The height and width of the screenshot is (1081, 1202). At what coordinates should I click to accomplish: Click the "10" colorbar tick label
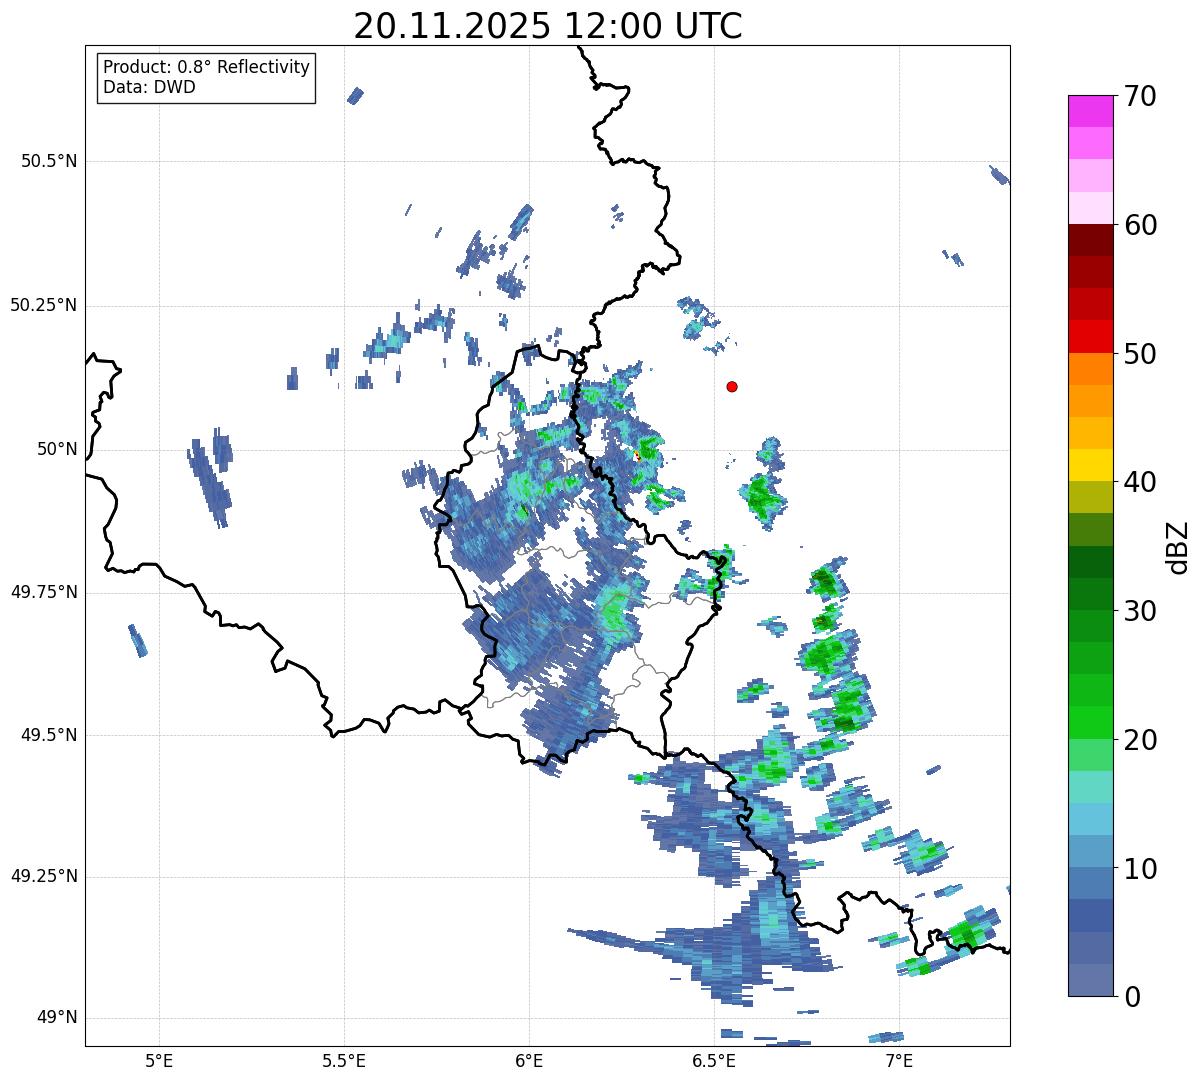(1140, 868)
